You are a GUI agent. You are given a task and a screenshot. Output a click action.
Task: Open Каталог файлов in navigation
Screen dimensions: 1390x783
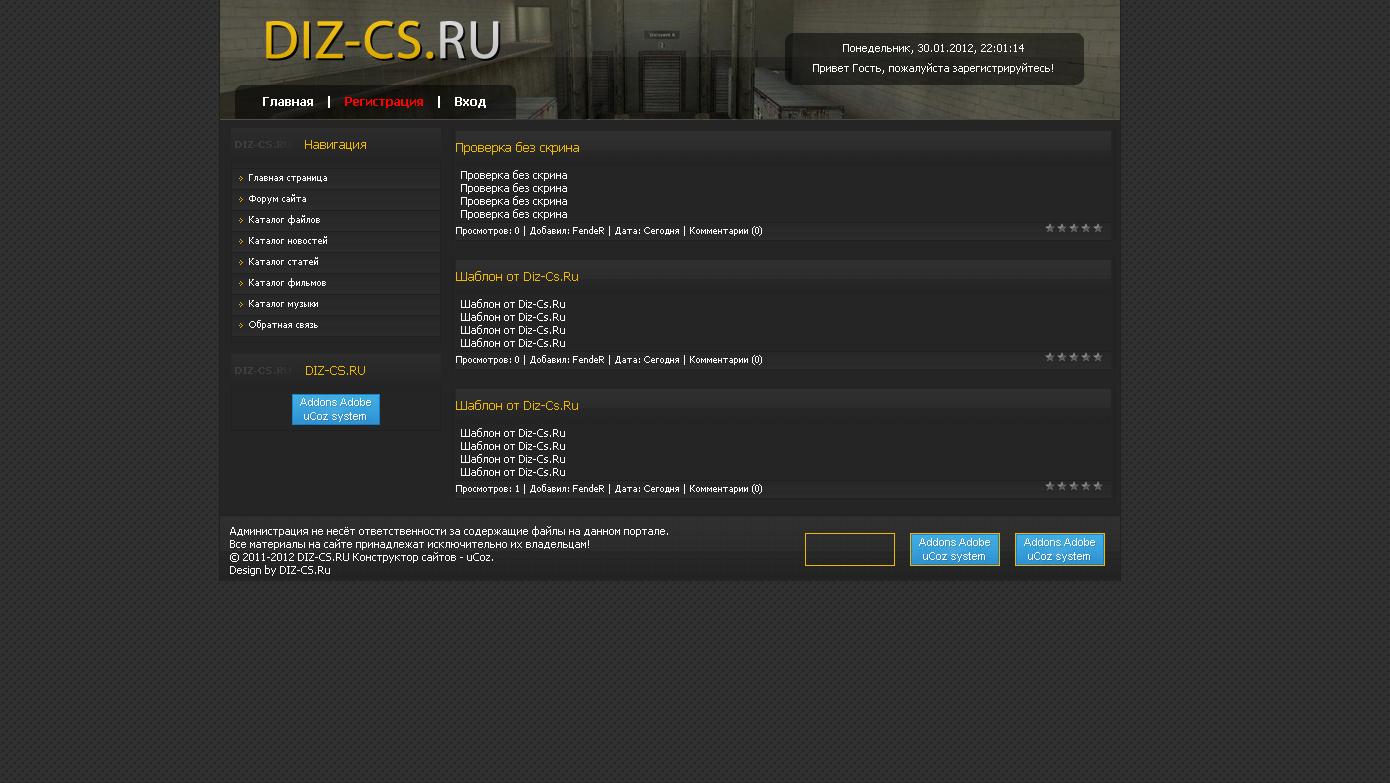pyautogui.click(x=284, y=220)
